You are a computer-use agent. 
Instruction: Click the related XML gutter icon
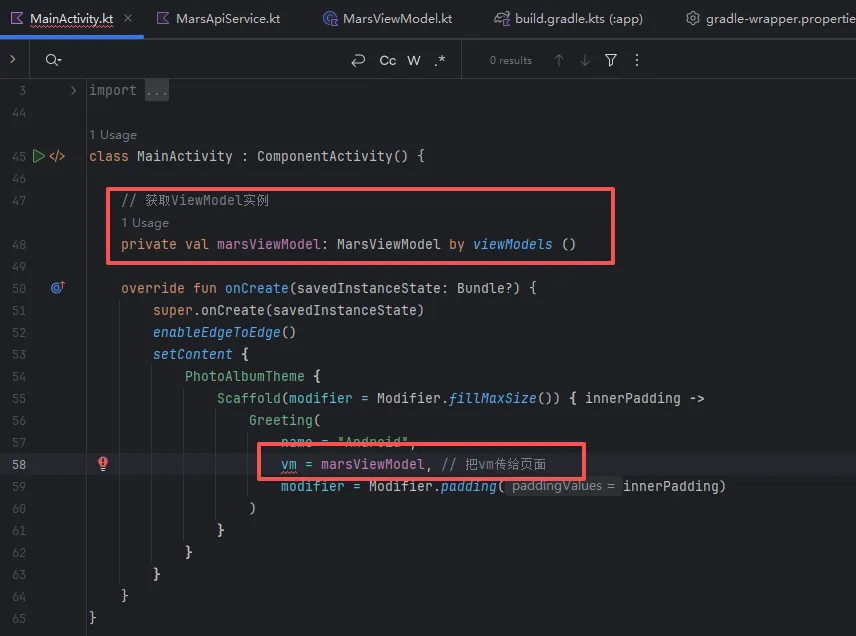click(x=57, y=157)
